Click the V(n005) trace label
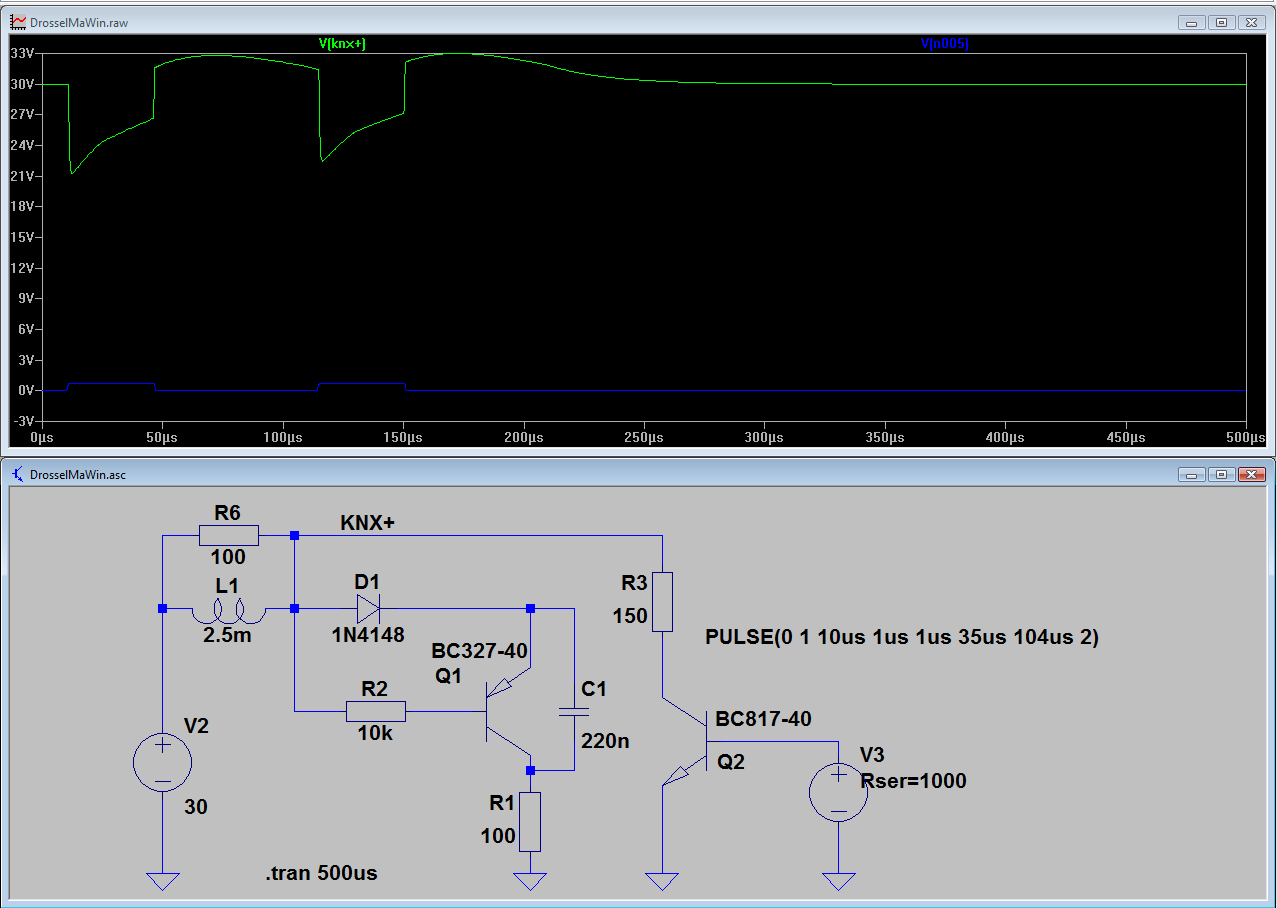This screenshot has width=1277, height=908. 944,43
